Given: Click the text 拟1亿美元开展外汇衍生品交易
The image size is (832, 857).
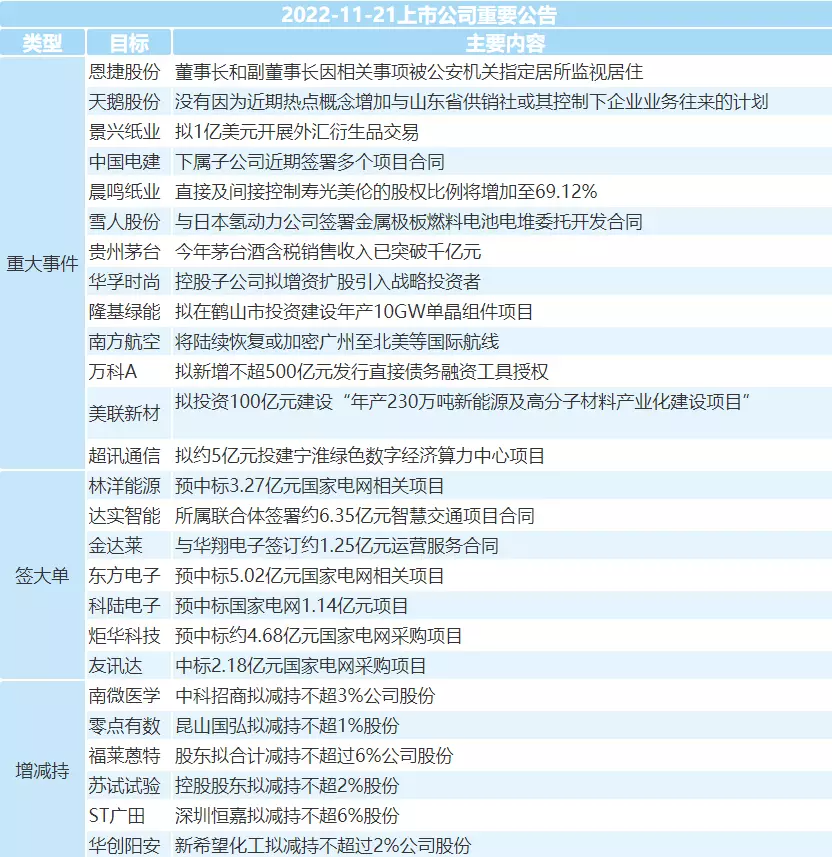Looking at the screenshot, I should (x=297, y=132).
